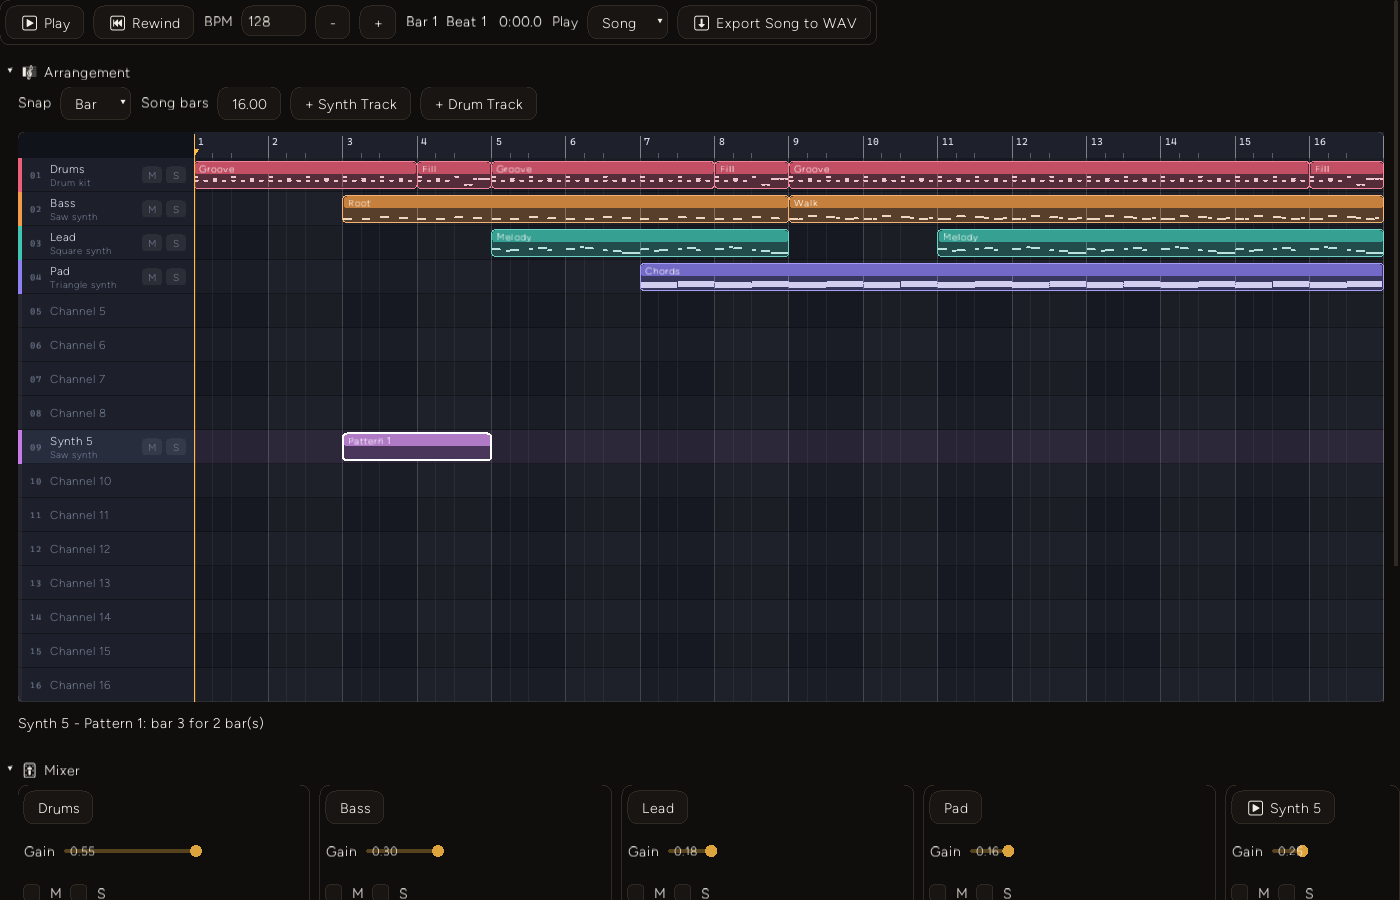Image resolution: width=1400 pixels, height=900 pixels.
Task: Start playback with the Play button
Action: [x=46, y=23]
